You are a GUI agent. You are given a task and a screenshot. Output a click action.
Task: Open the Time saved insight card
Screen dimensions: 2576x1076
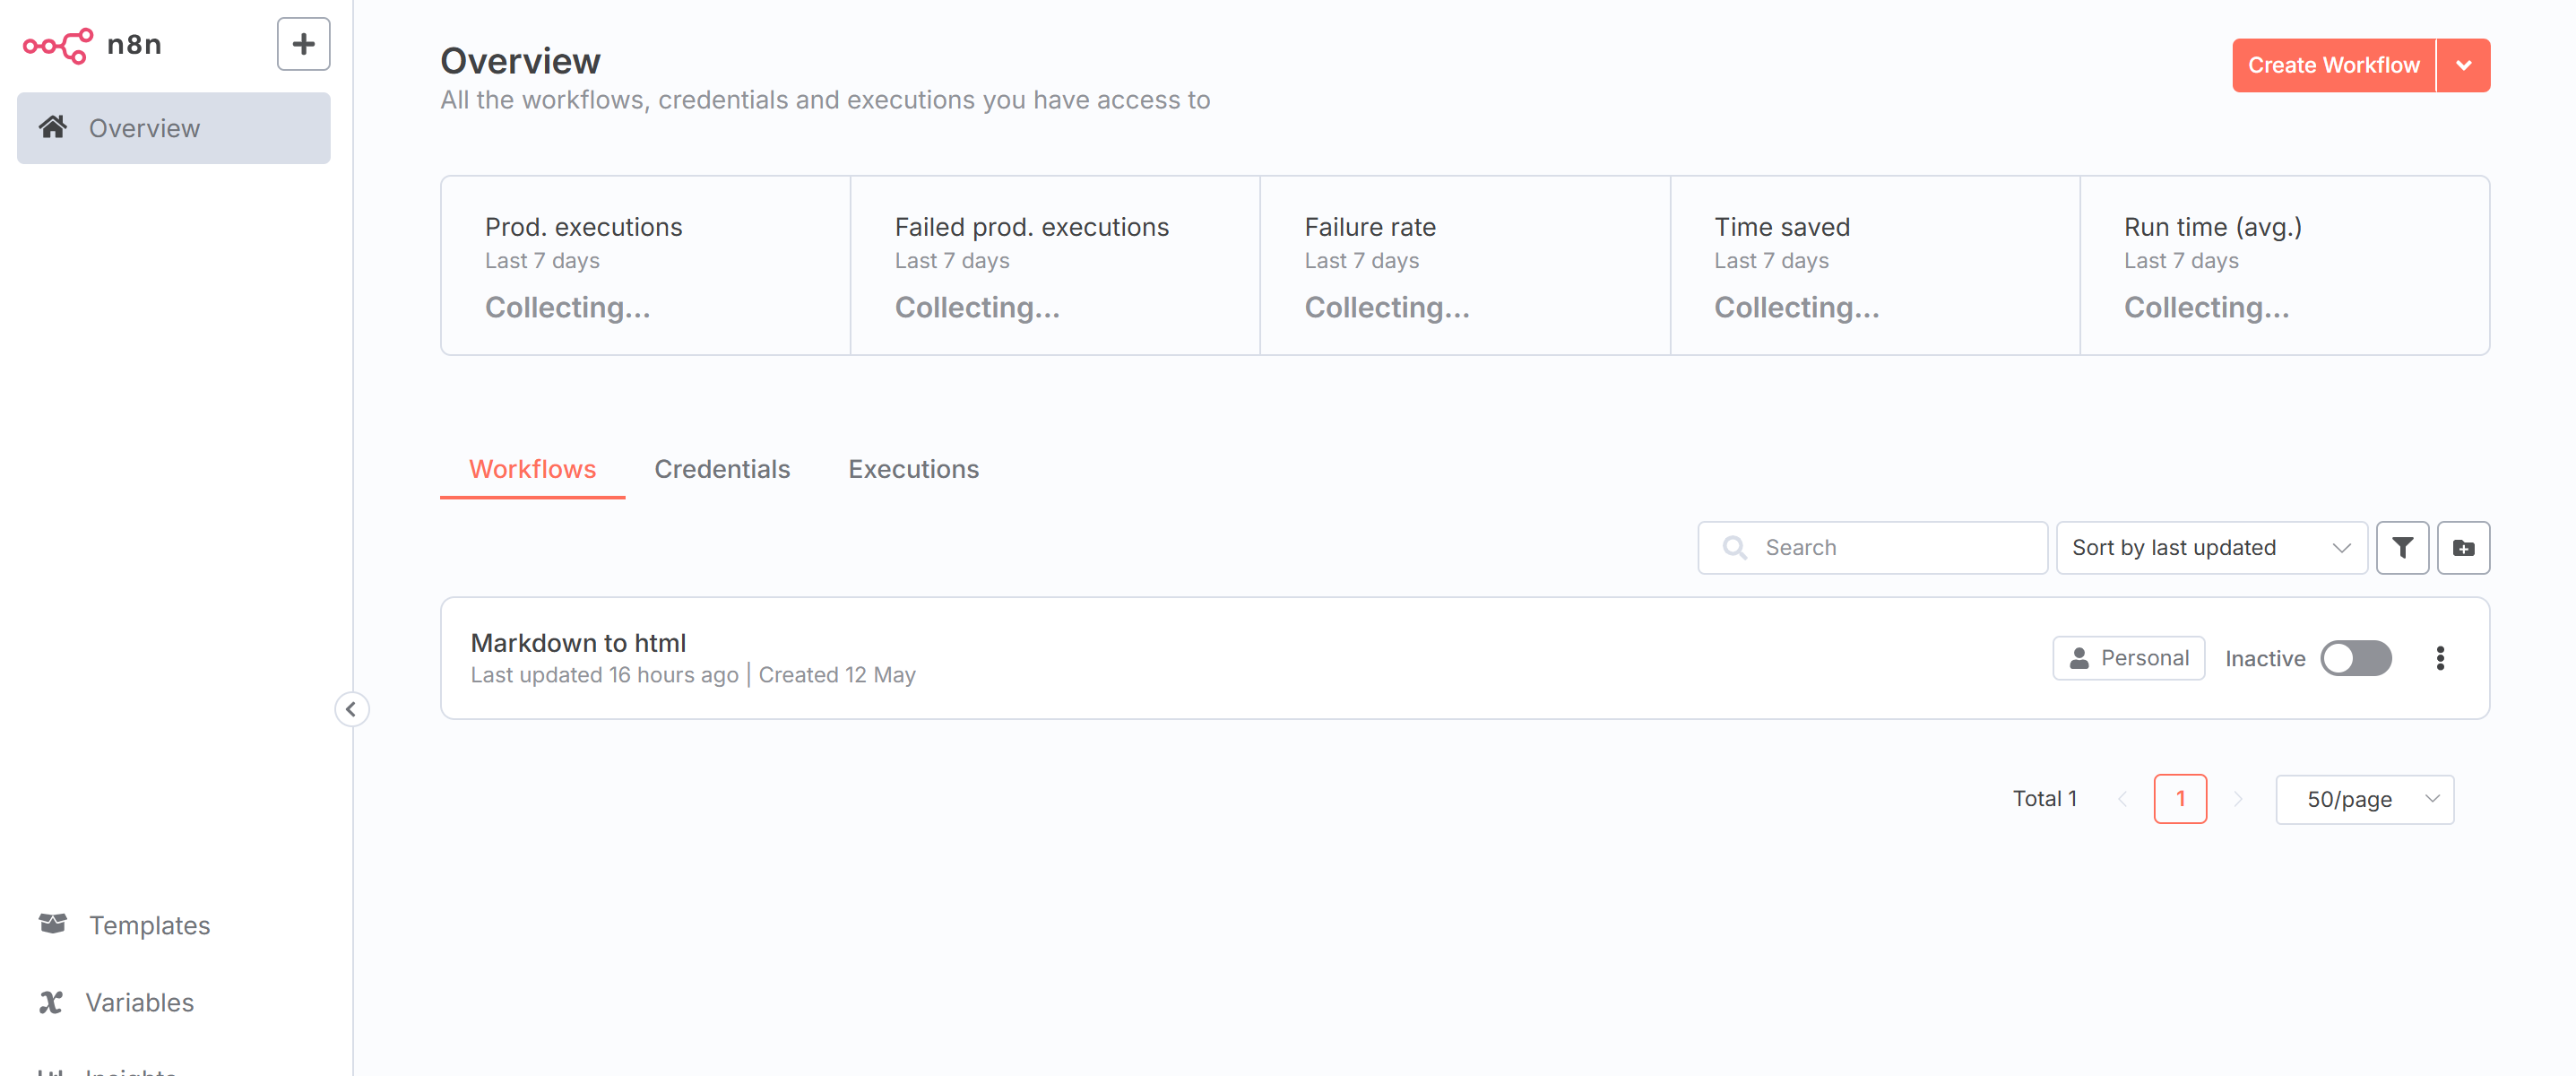(1875, 266)
